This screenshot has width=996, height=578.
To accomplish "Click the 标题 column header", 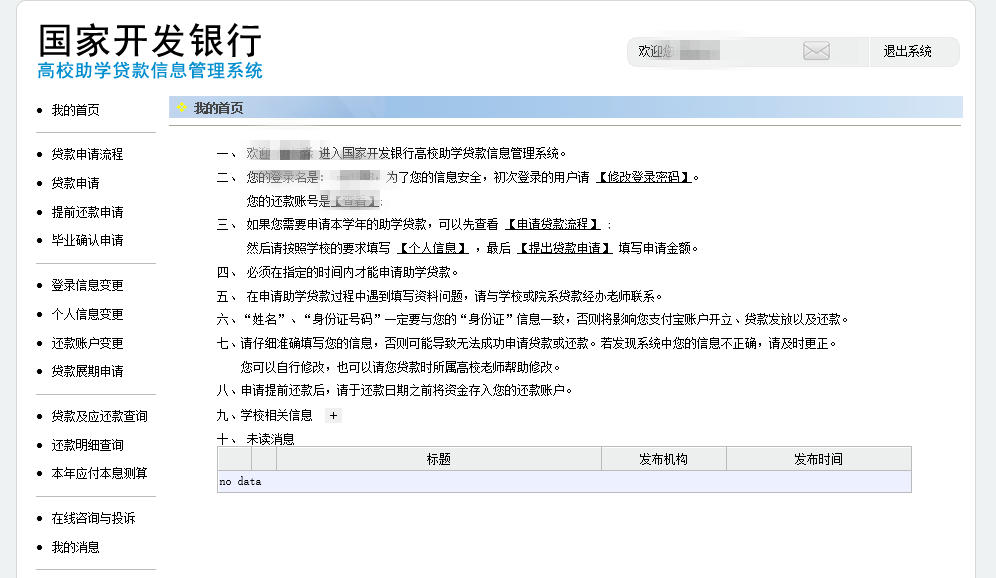I will click(x=439, y=459).
